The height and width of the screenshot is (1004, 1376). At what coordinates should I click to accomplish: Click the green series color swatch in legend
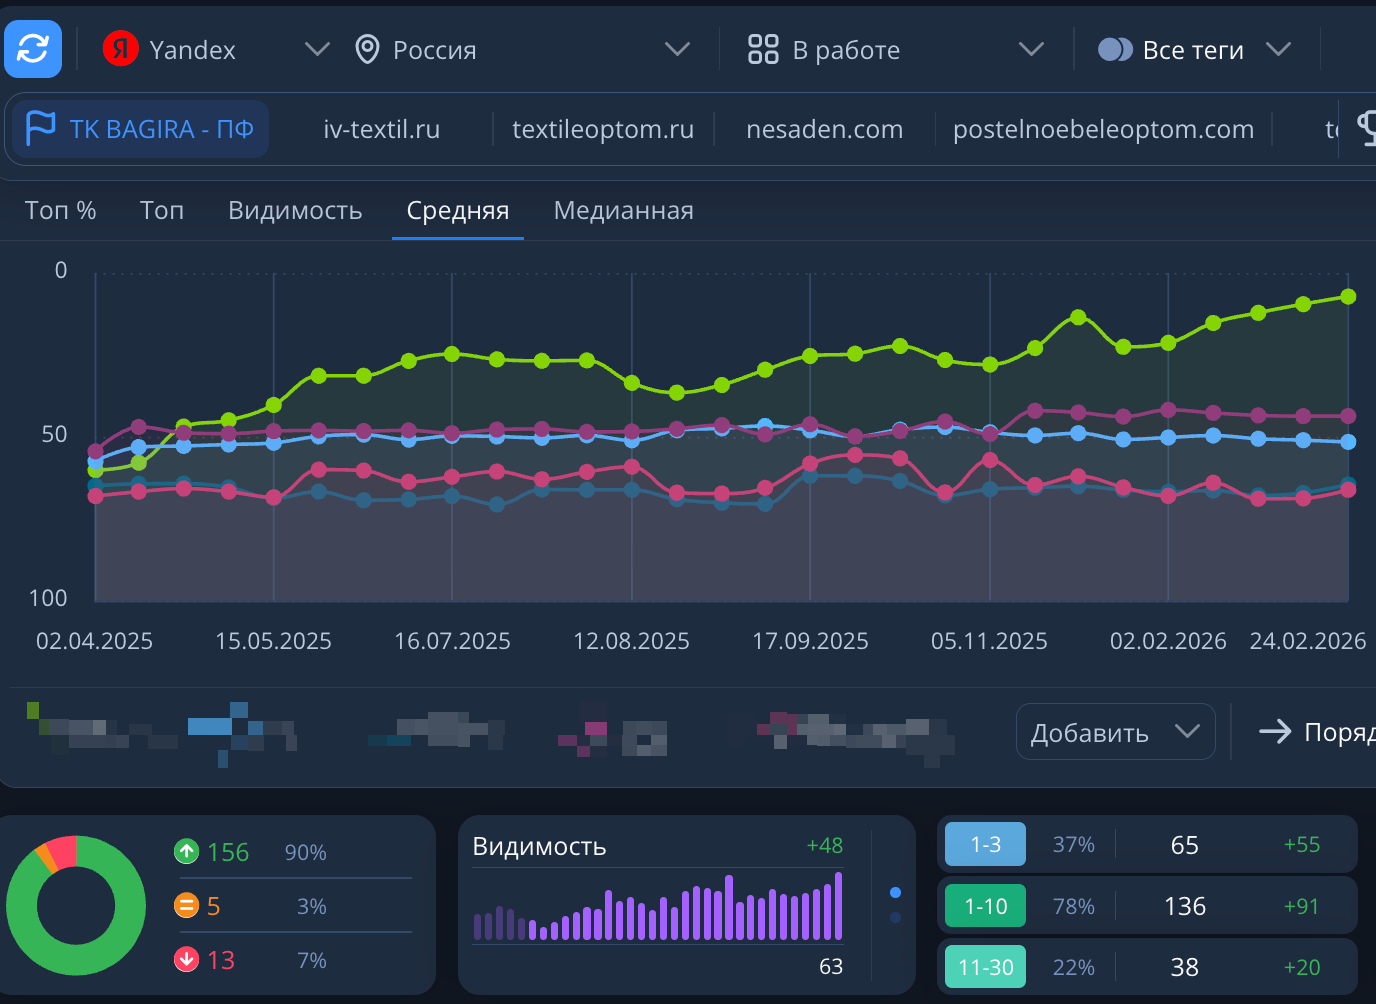tap(33, 708)
